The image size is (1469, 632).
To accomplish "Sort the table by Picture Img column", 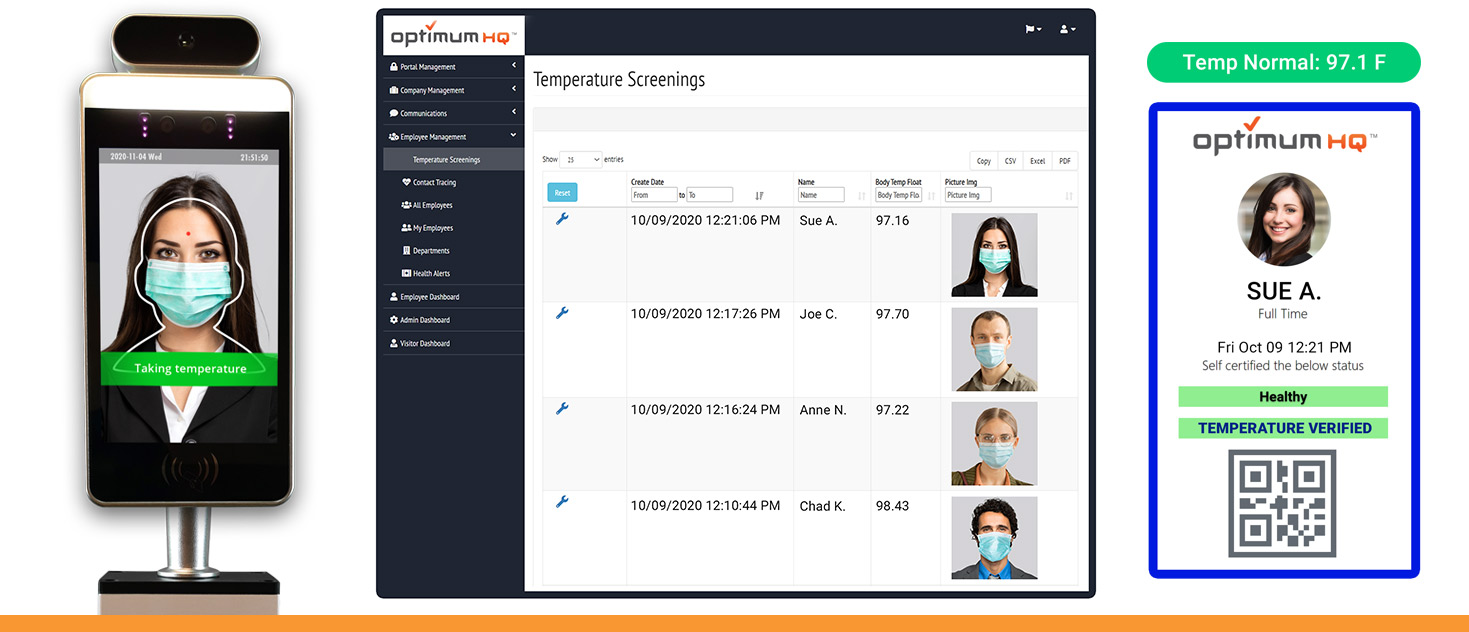I will click(1069, 196).
